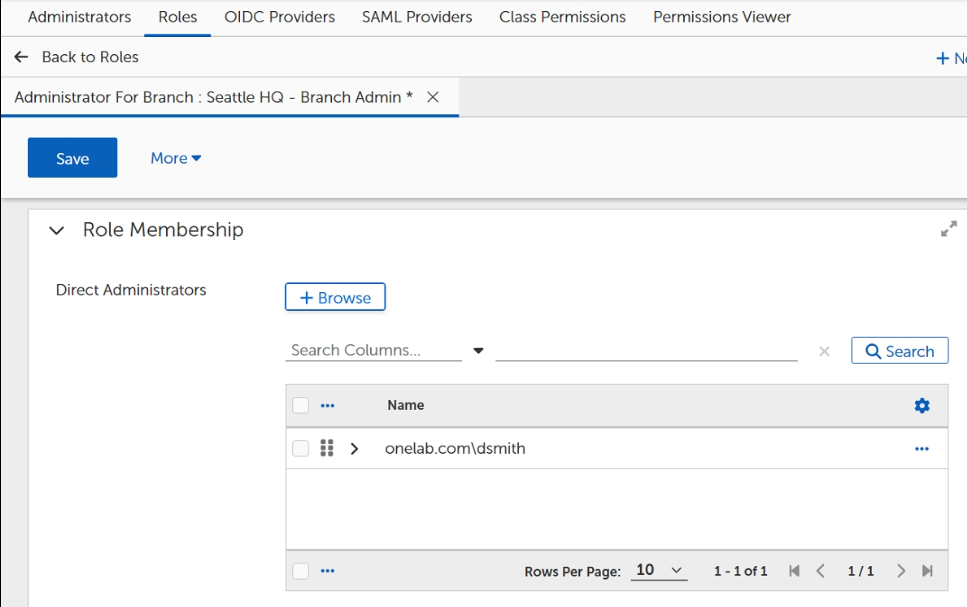Tick the select-all checkbox in table header

click(x=301, y=405)
